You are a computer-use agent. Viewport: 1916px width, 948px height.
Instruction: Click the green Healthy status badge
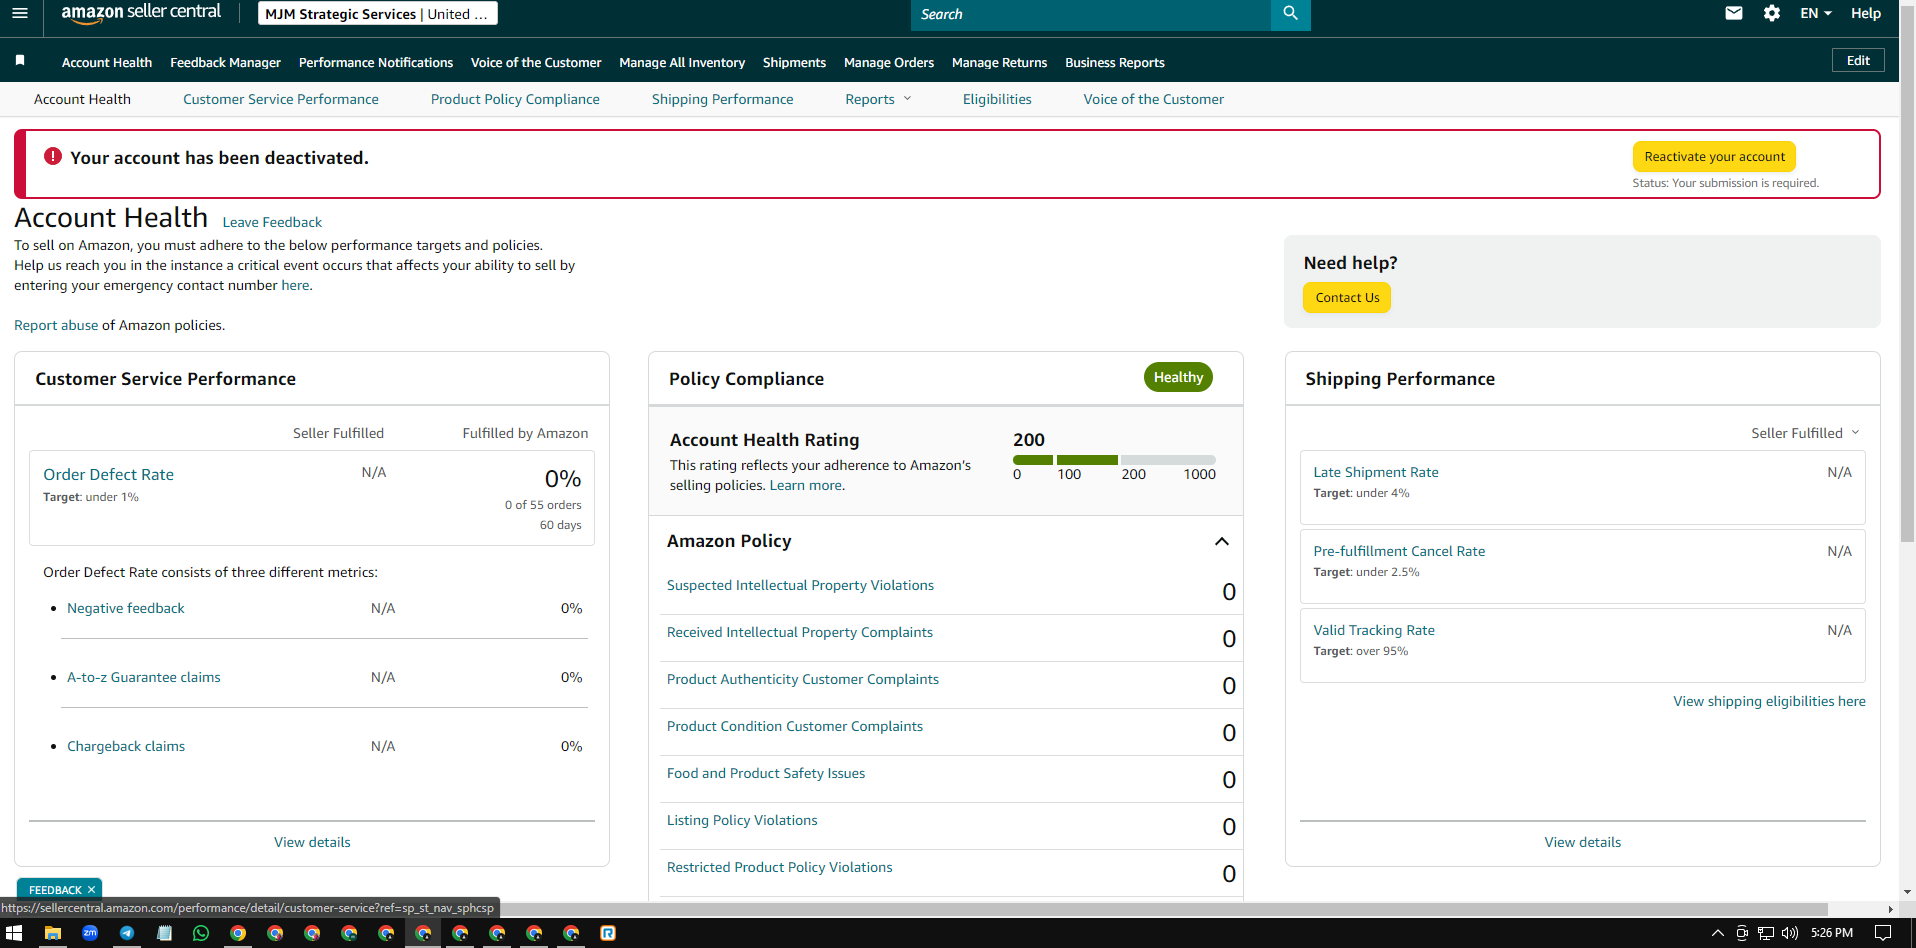click(1178, 377)
